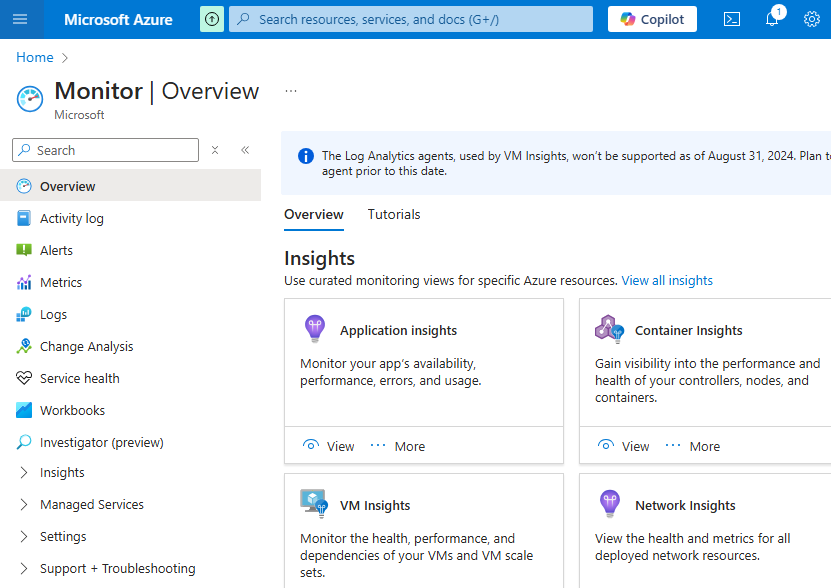
Task: Click the Network Insights bulb icon
Action: coord(609,504)
